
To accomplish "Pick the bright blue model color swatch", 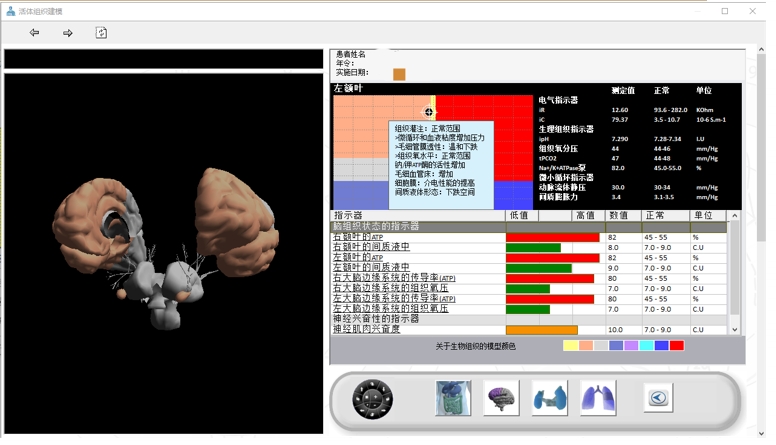I will coord(661,346).
